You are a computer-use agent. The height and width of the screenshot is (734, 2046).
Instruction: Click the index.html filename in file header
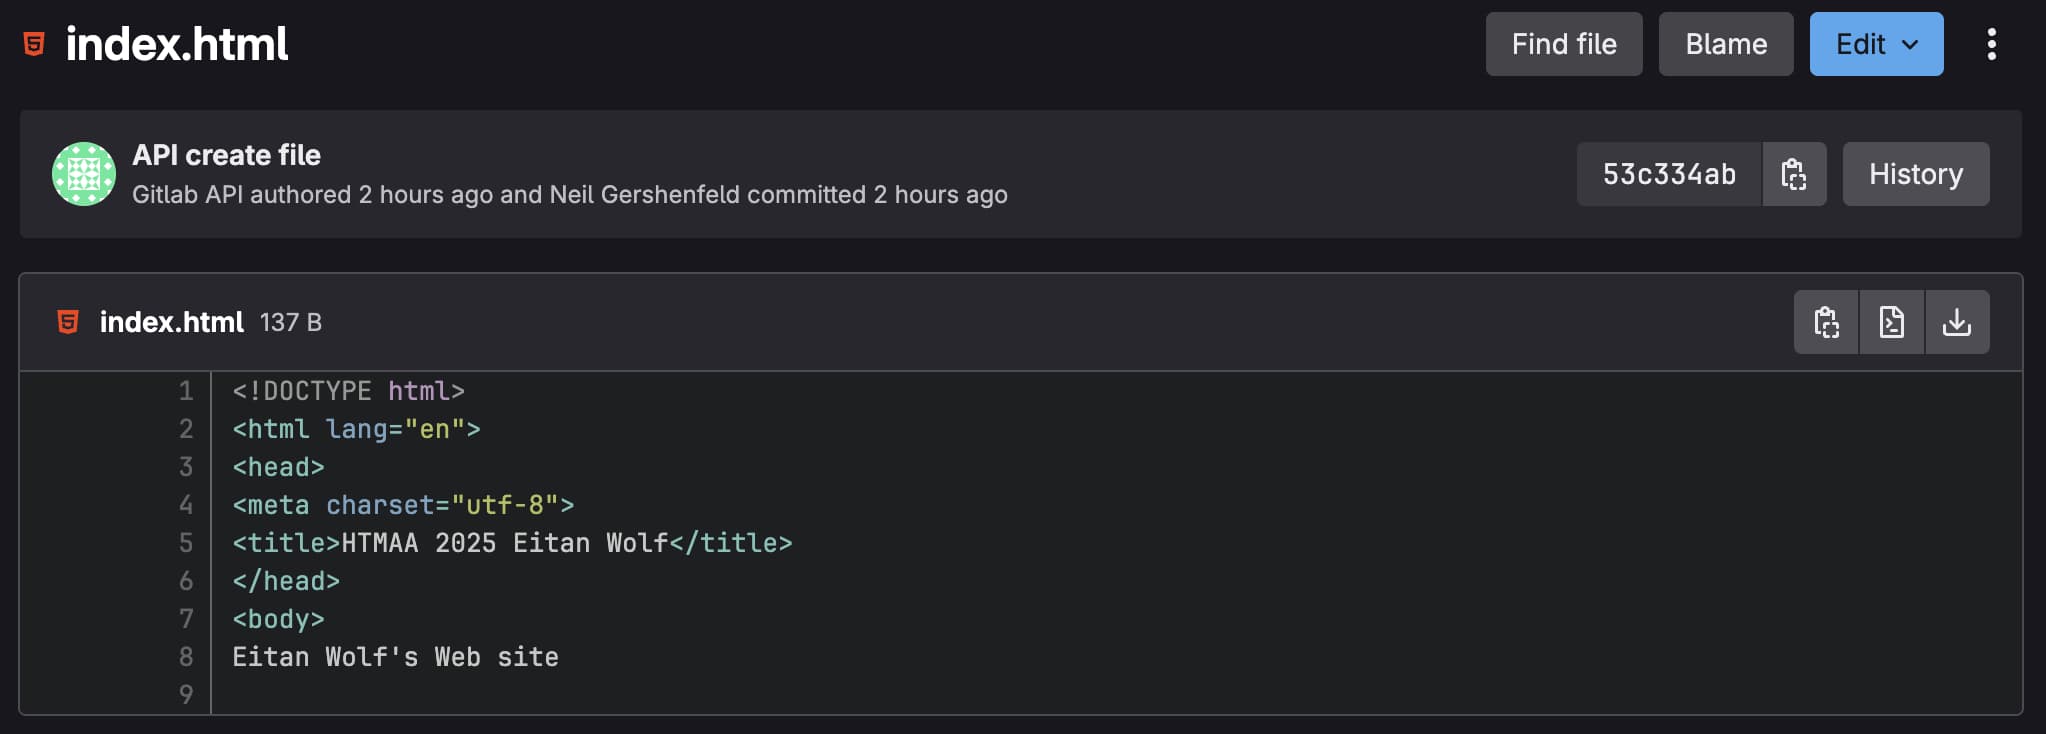pos(171,322)
